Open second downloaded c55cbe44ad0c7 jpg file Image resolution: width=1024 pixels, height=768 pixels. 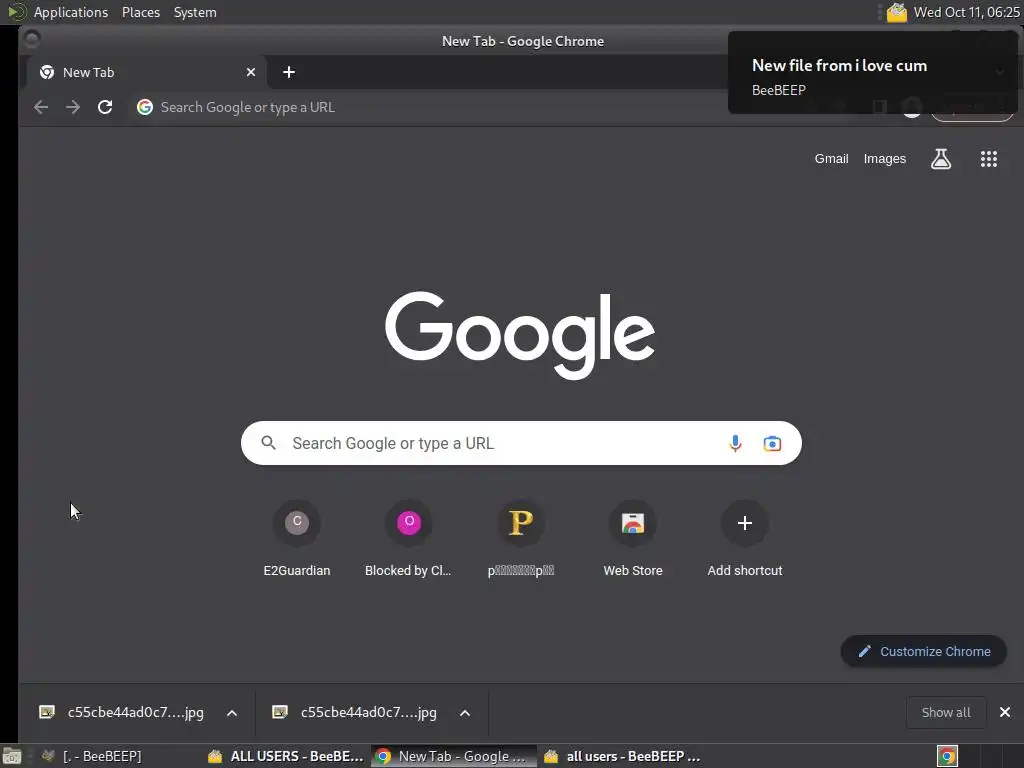pyautogui.click(x=356, y=712)
